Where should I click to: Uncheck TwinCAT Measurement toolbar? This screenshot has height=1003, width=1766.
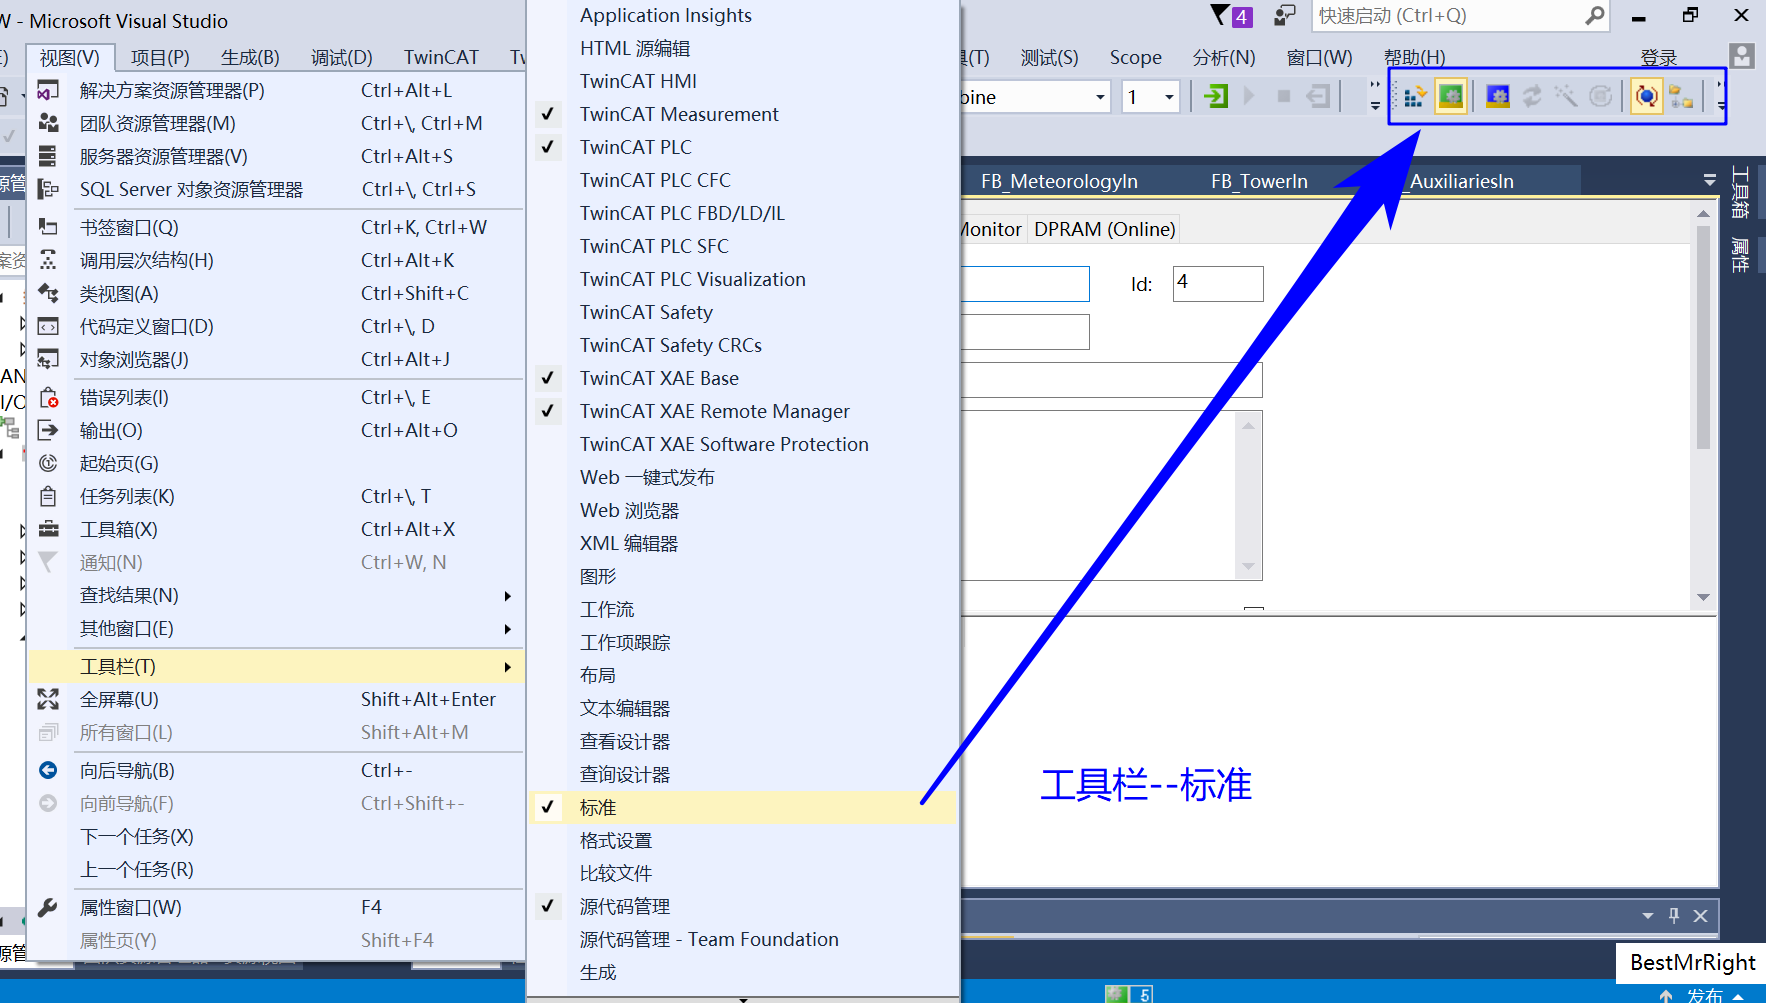pyautogui.click(x=679, y=114)
